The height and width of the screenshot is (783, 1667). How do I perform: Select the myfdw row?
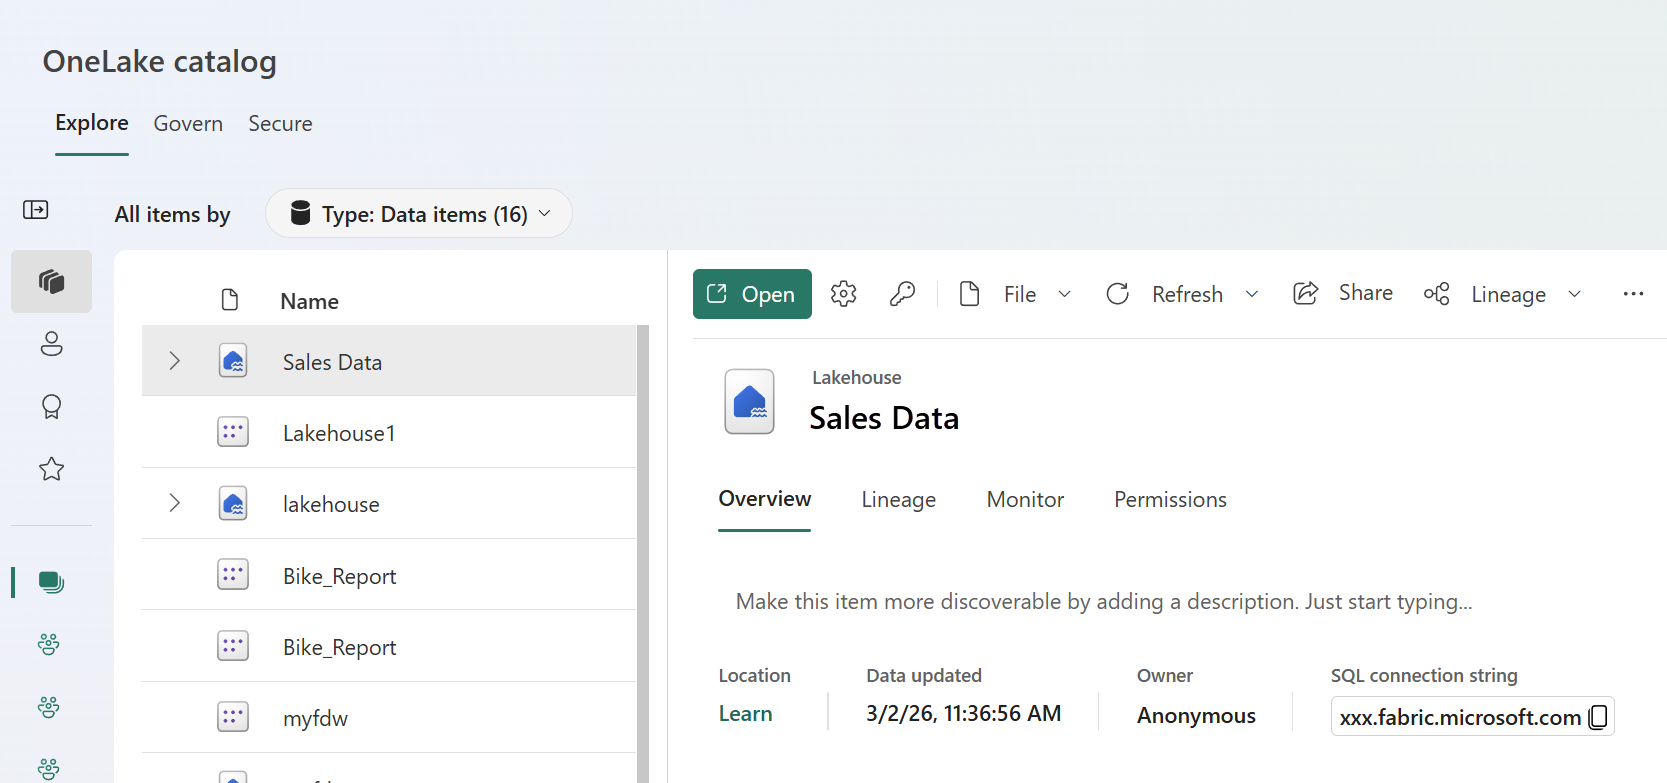[389, 717]
